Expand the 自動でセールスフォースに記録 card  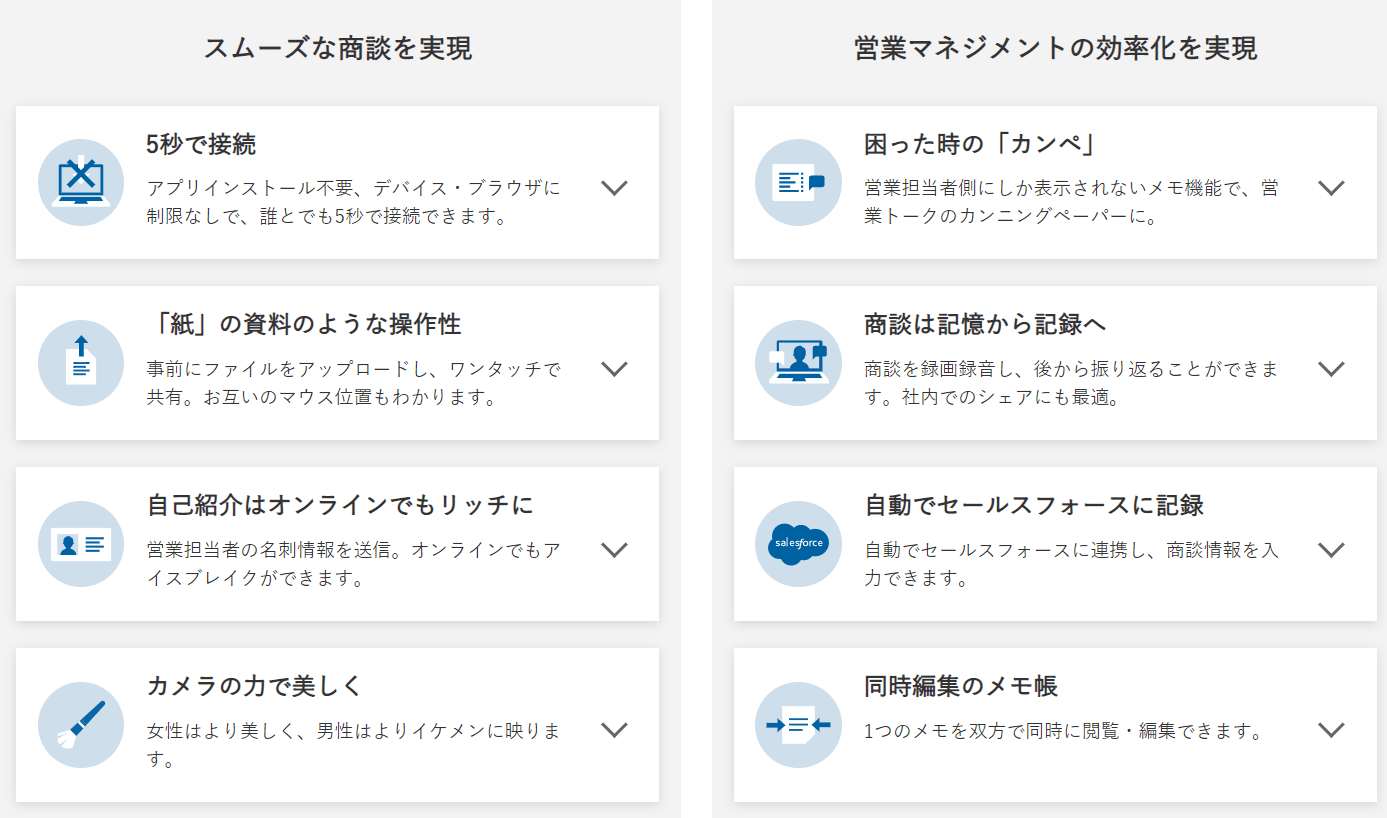[x=1331, y=549]
